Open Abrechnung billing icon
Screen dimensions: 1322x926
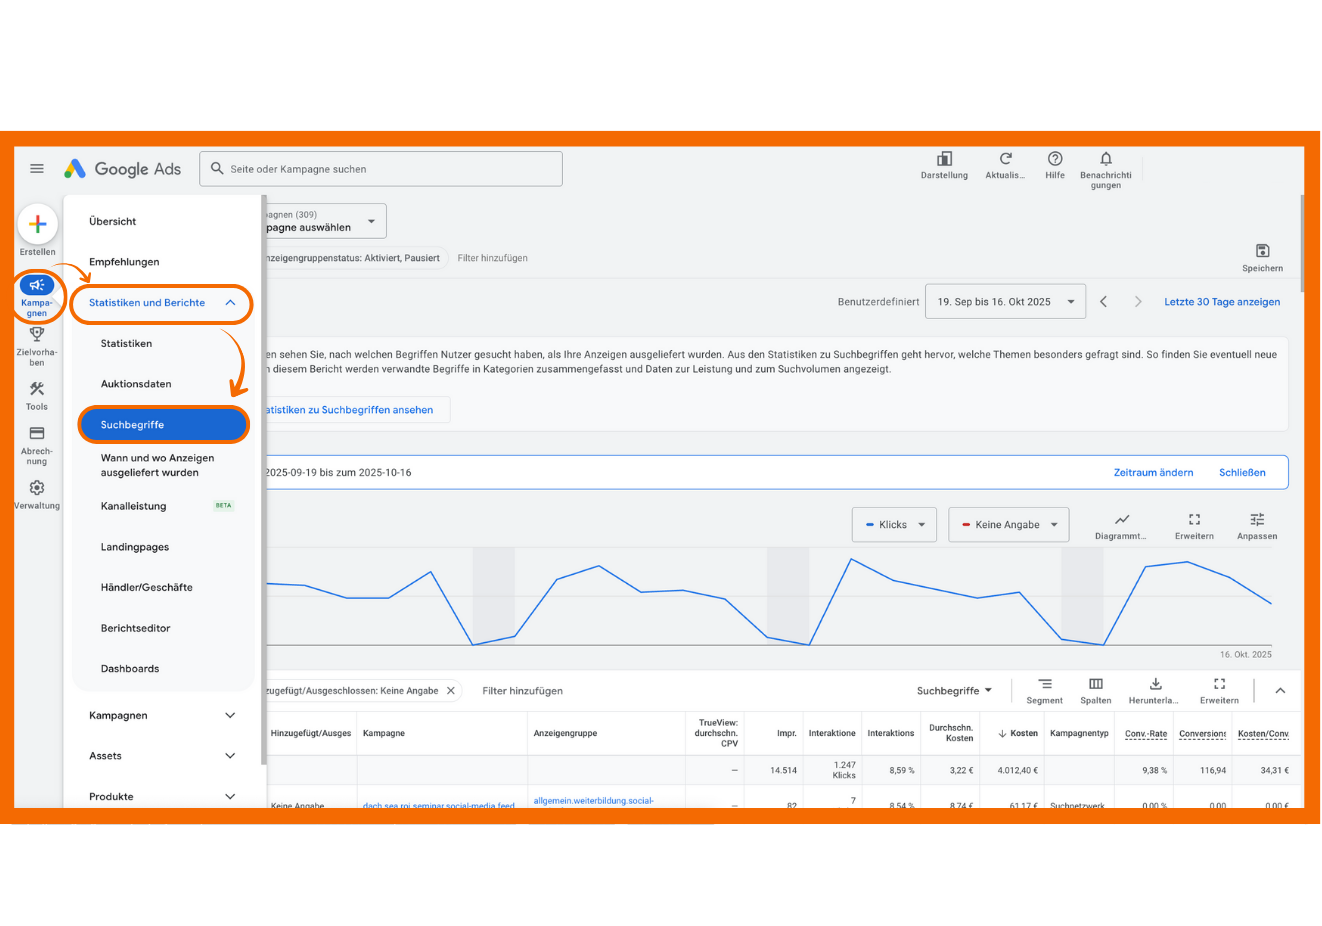[37, 434]
